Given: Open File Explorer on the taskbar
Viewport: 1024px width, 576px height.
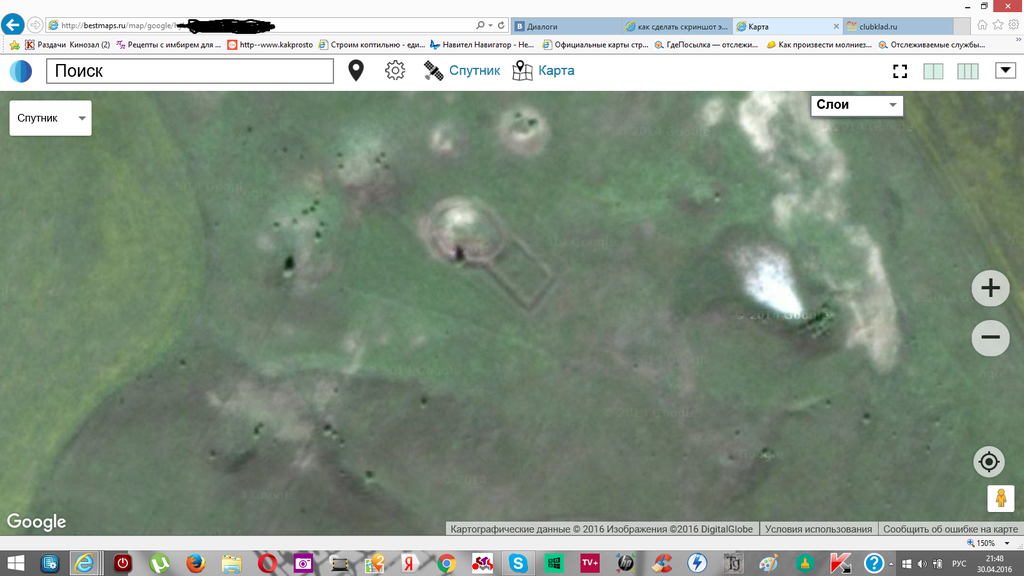Looking at the screenshot, I should tap(231, 563).
